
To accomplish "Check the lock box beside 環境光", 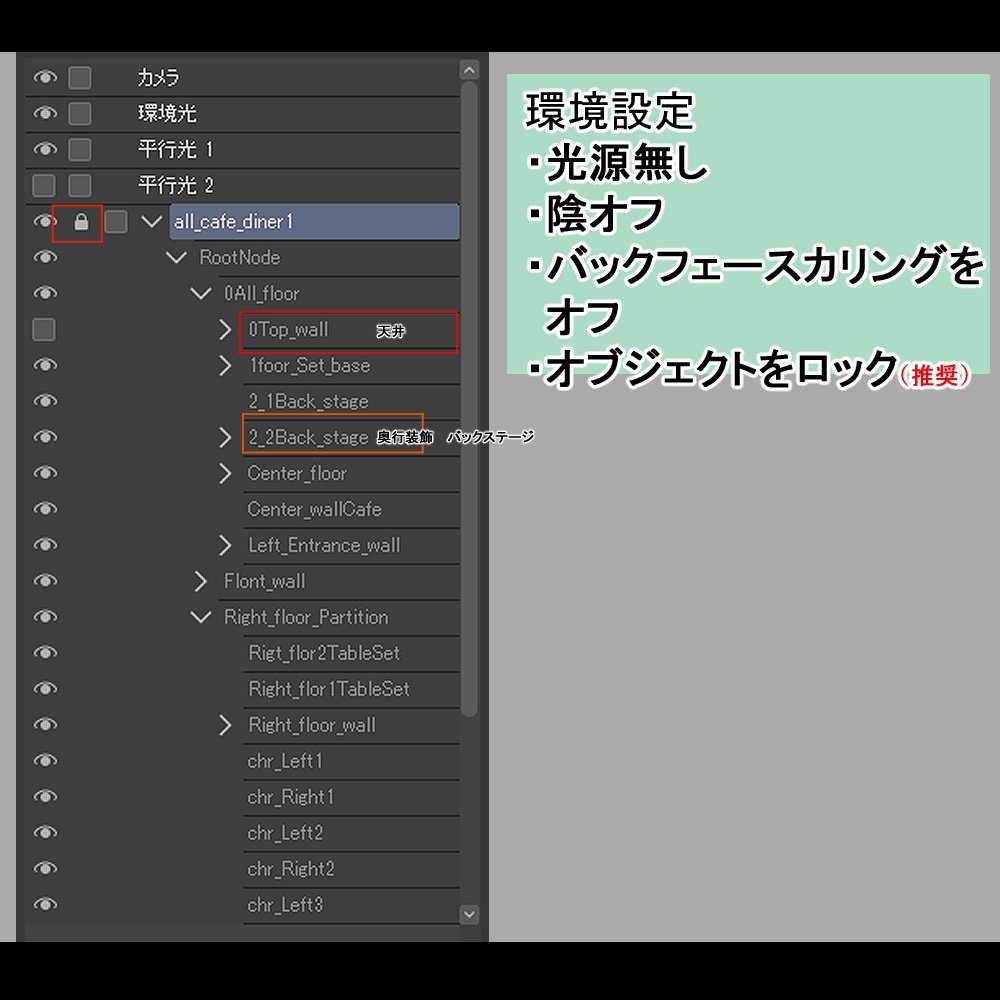I will click(x=80, y=114).
